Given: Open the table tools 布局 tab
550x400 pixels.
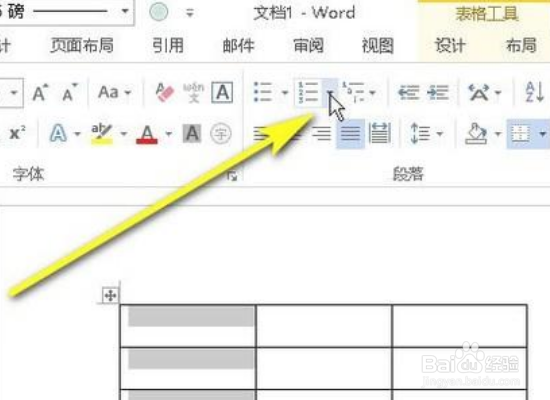Looking at the screenshot, I should (x=521, y=46).
